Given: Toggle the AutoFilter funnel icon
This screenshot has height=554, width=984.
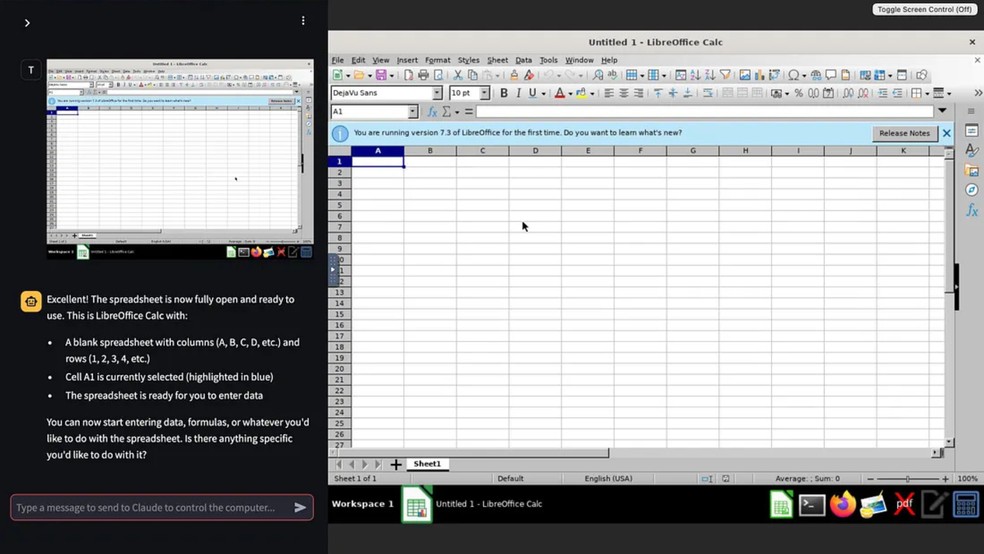Looking at the screenshot, I should [725, 75].
